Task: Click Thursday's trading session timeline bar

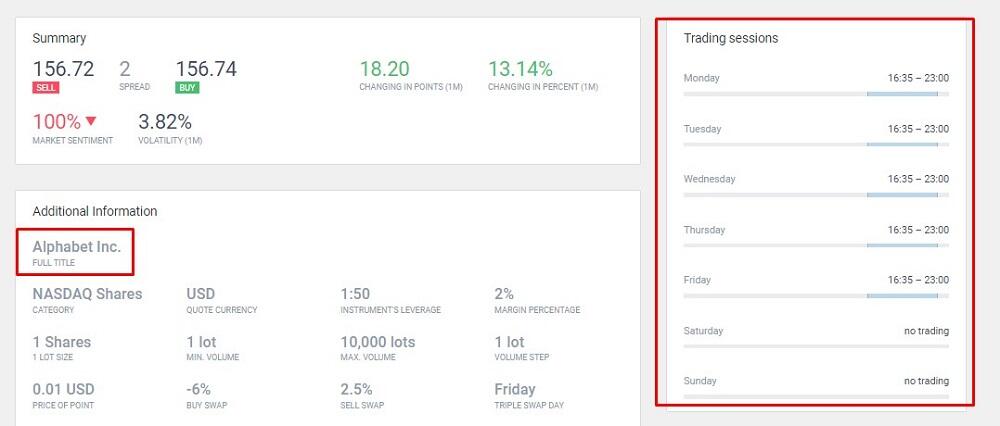Action: [815, 246]
